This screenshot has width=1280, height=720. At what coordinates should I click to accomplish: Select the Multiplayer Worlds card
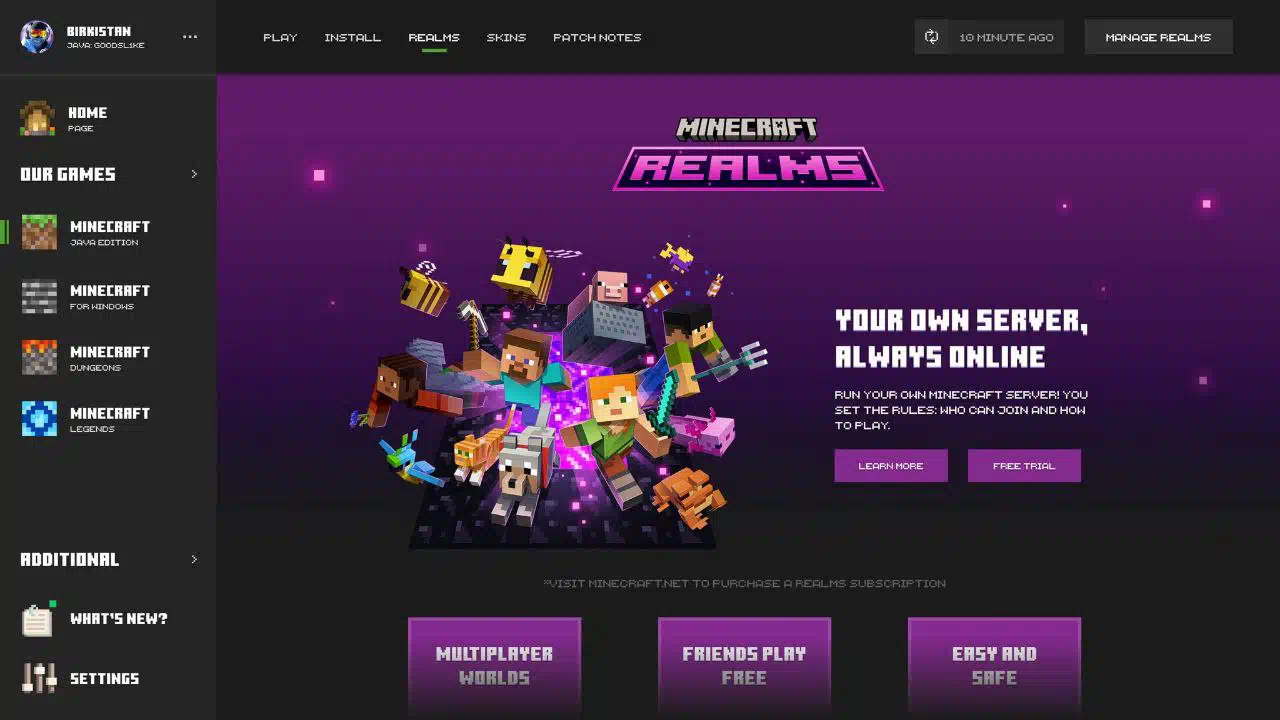pyautogui.click(x=494, y=666)
